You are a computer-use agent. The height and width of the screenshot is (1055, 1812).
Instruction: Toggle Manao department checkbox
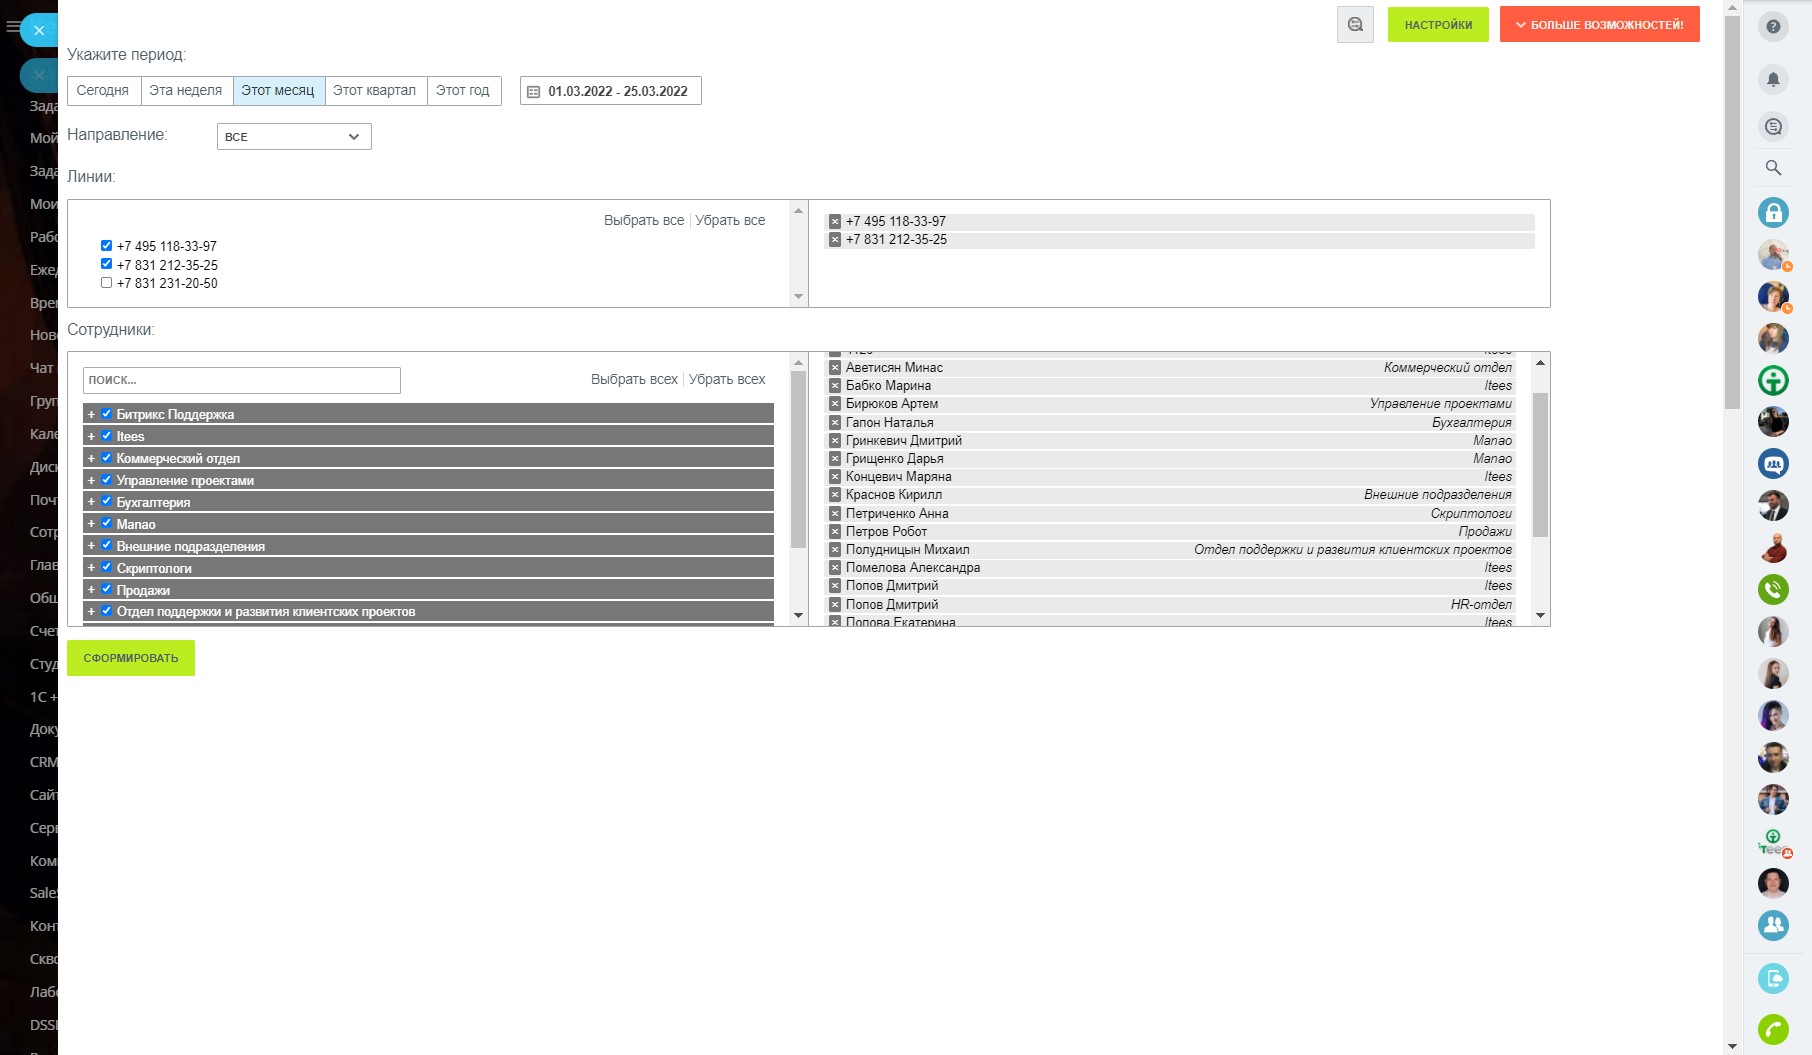(106, 524)
